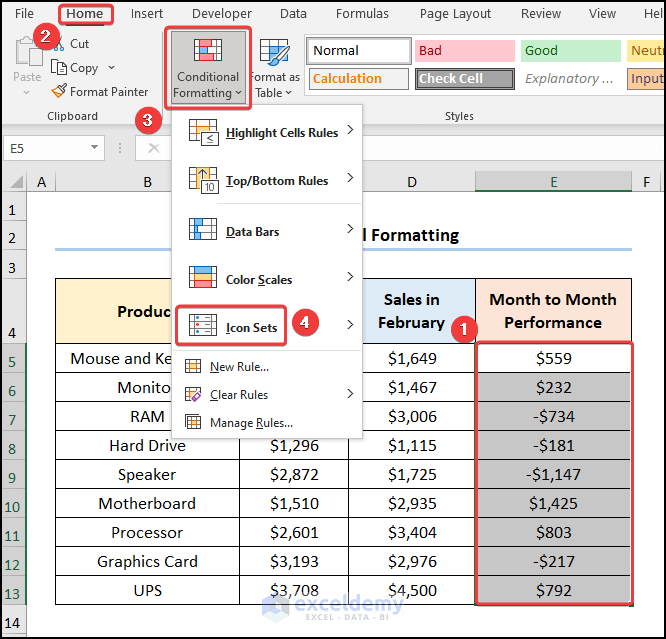Viewport: 666px width, 639px height.
Task: Click New Rule... in the menu
Action: (x=238, y=367)
